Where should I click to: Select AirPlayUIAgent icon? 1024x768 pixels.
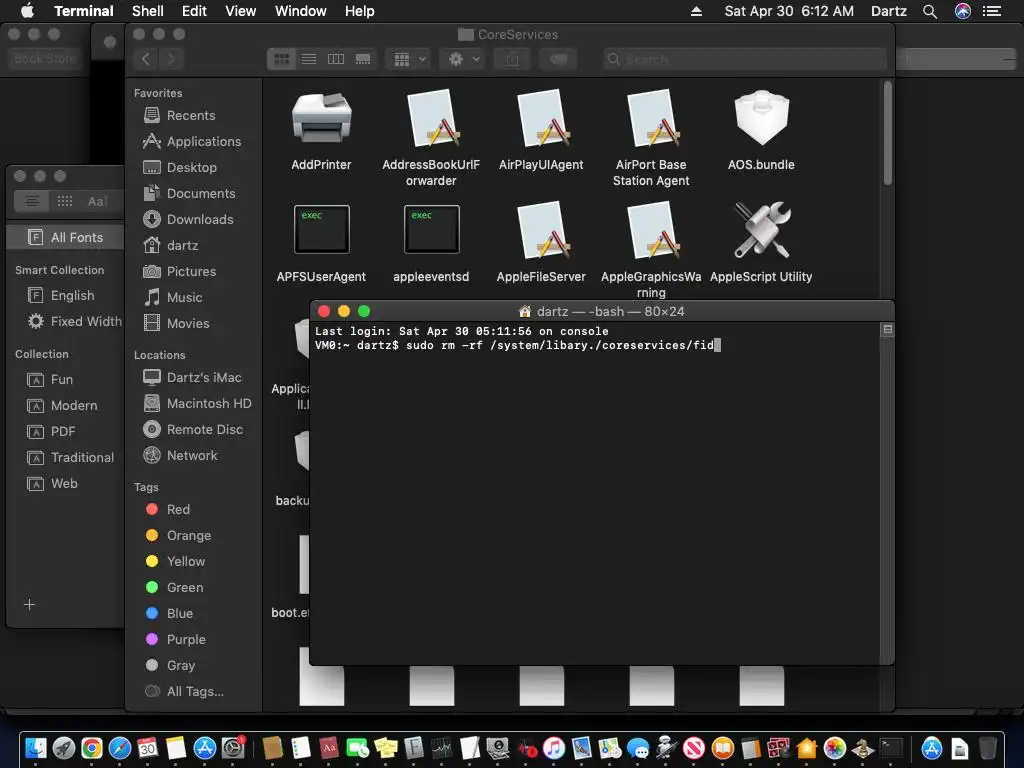(x=541, y=119)
